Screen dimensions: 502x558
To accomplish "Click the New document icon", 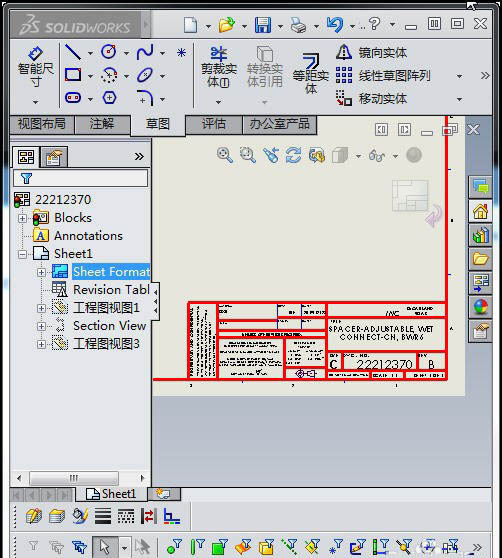I will 191,25.
